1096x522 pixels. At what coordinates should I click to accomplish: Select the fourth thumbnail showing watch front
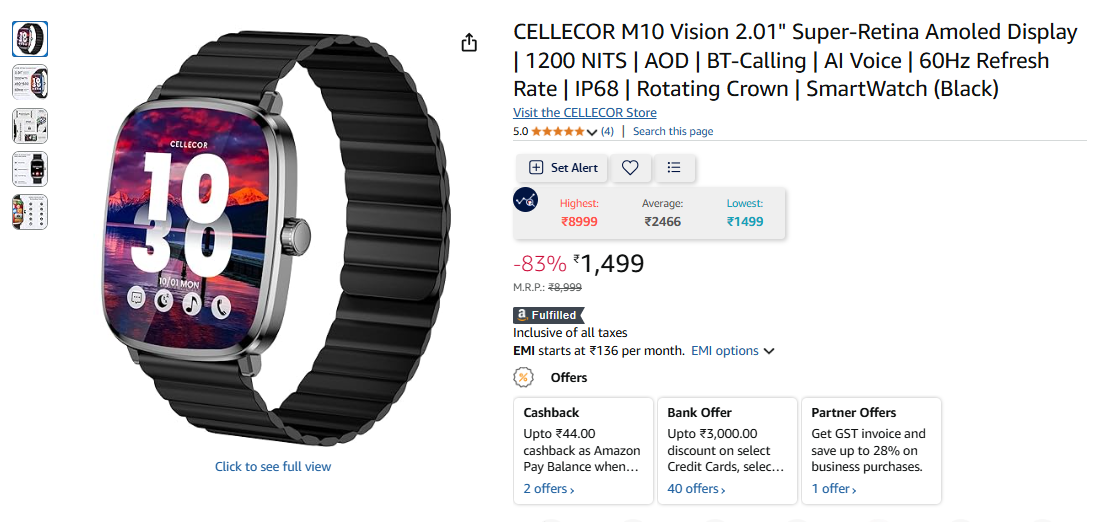pyautogui.click(x=30, y=169)
